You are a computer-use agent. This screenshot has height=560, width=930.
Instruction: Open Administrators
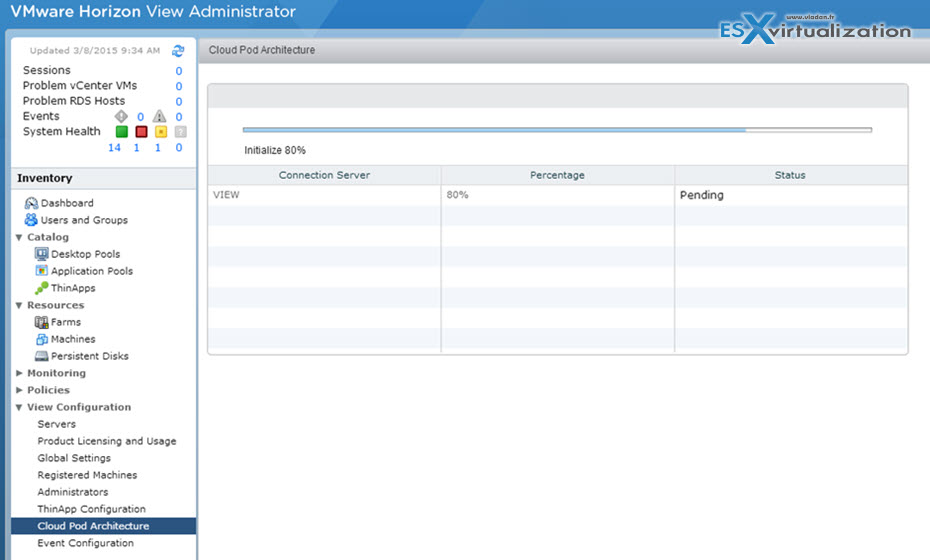[x=73, y=492]
